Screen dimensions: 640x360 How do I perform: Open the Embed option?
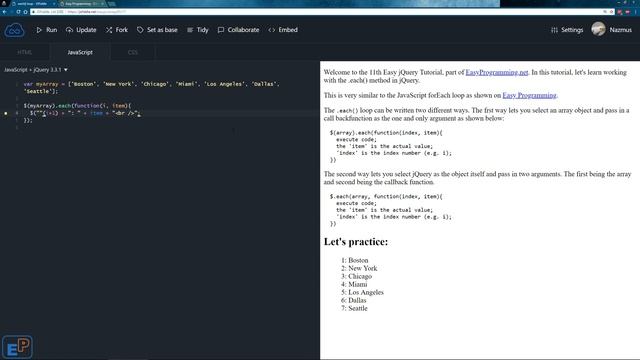283,30
